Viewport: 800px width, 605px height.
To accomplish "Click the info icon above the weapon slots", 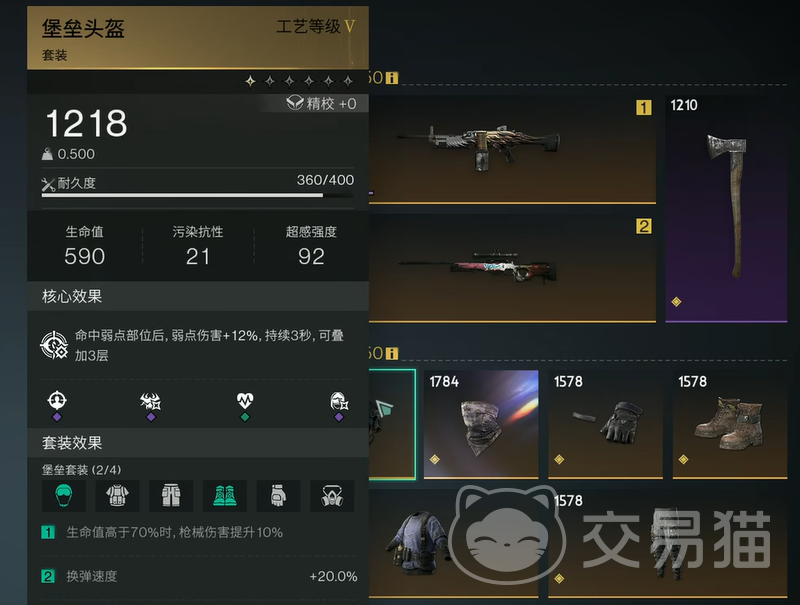I will point(392,78).
